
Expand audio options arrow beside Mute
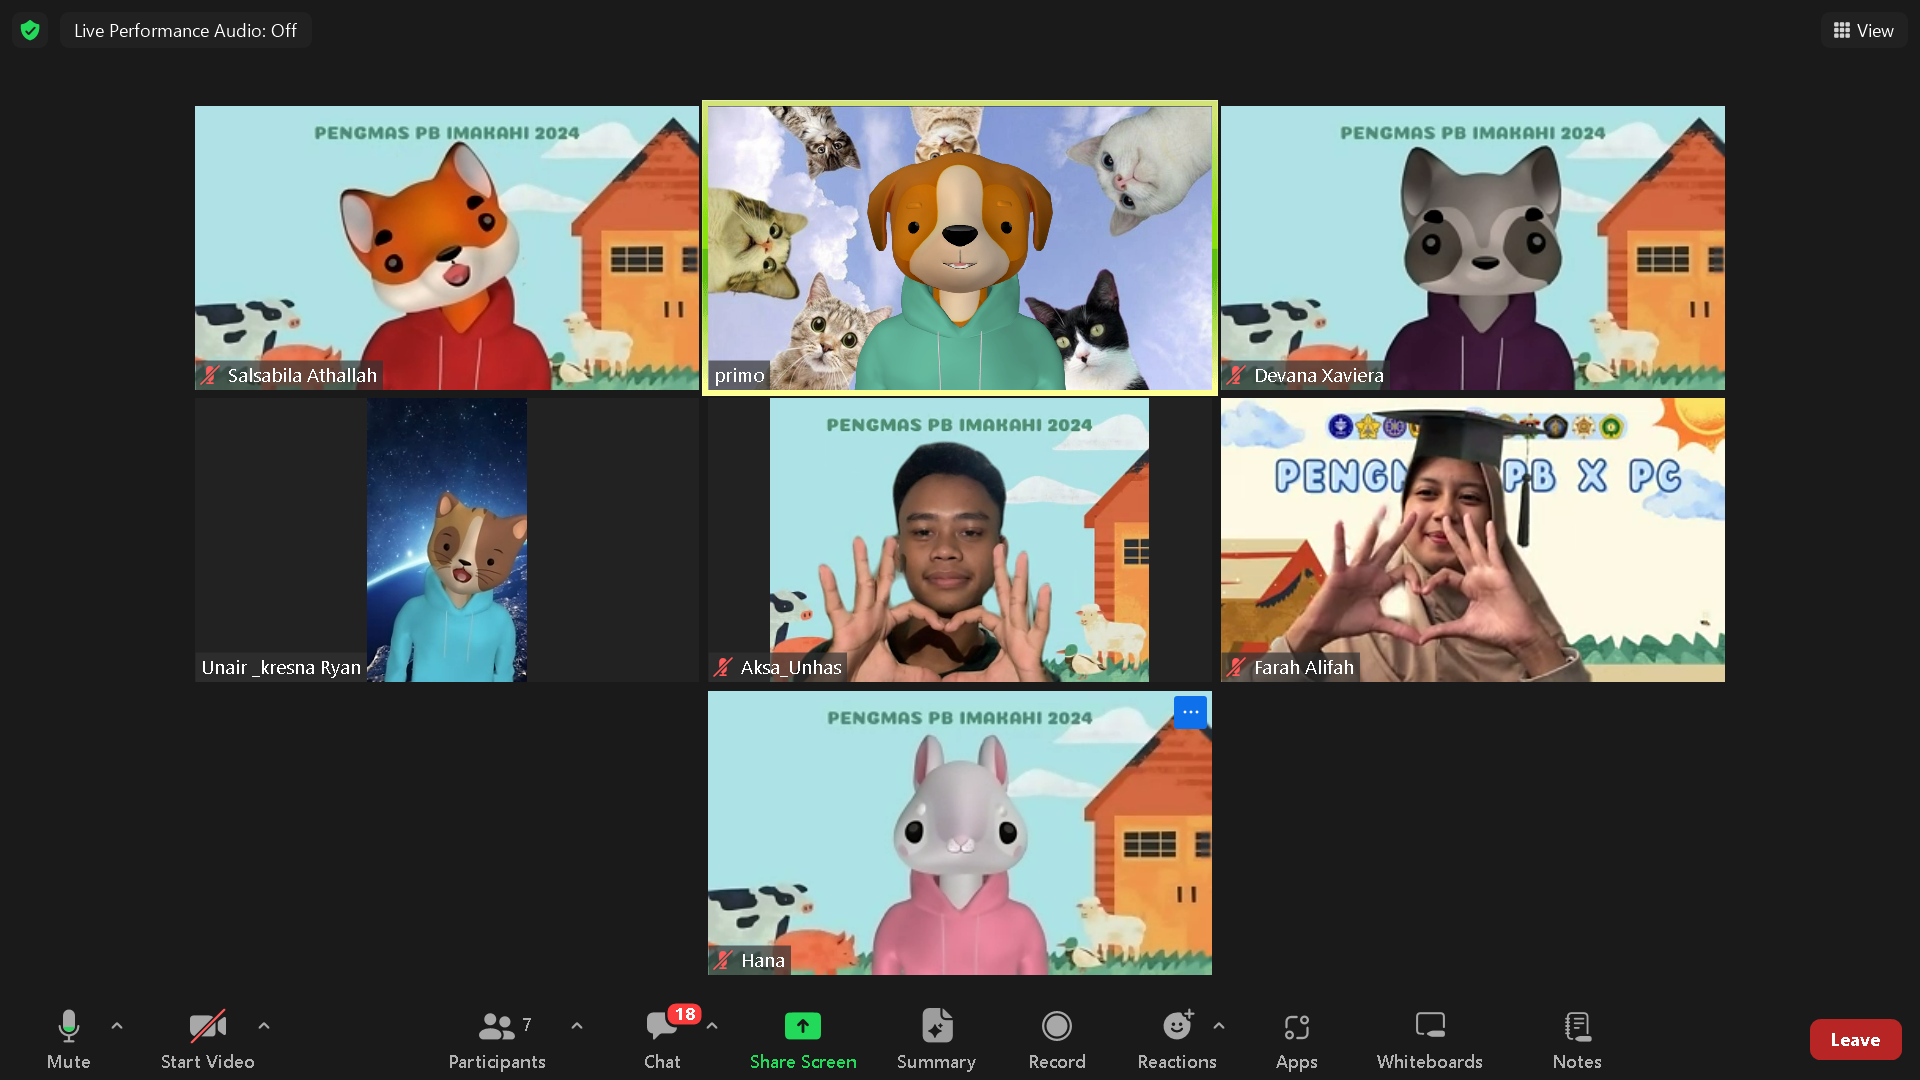pos(117,1026)
